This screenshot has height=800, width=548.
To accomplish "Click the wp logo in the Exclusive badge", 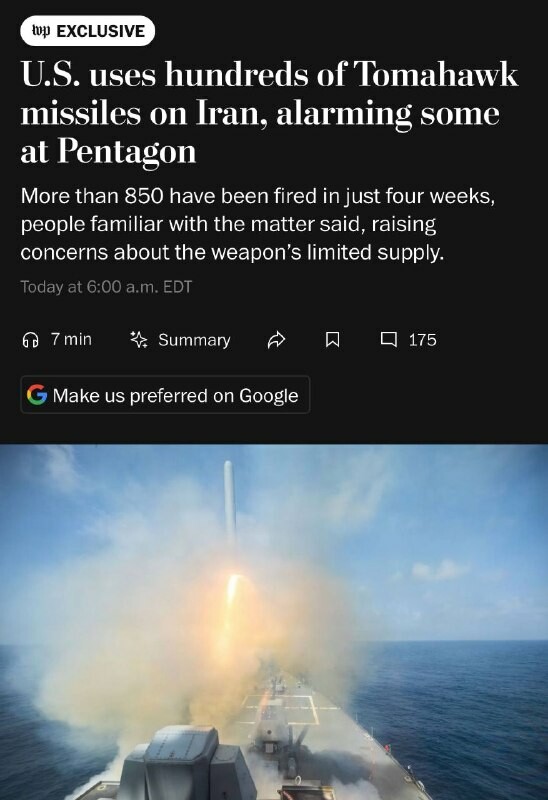I will point(41,31).
